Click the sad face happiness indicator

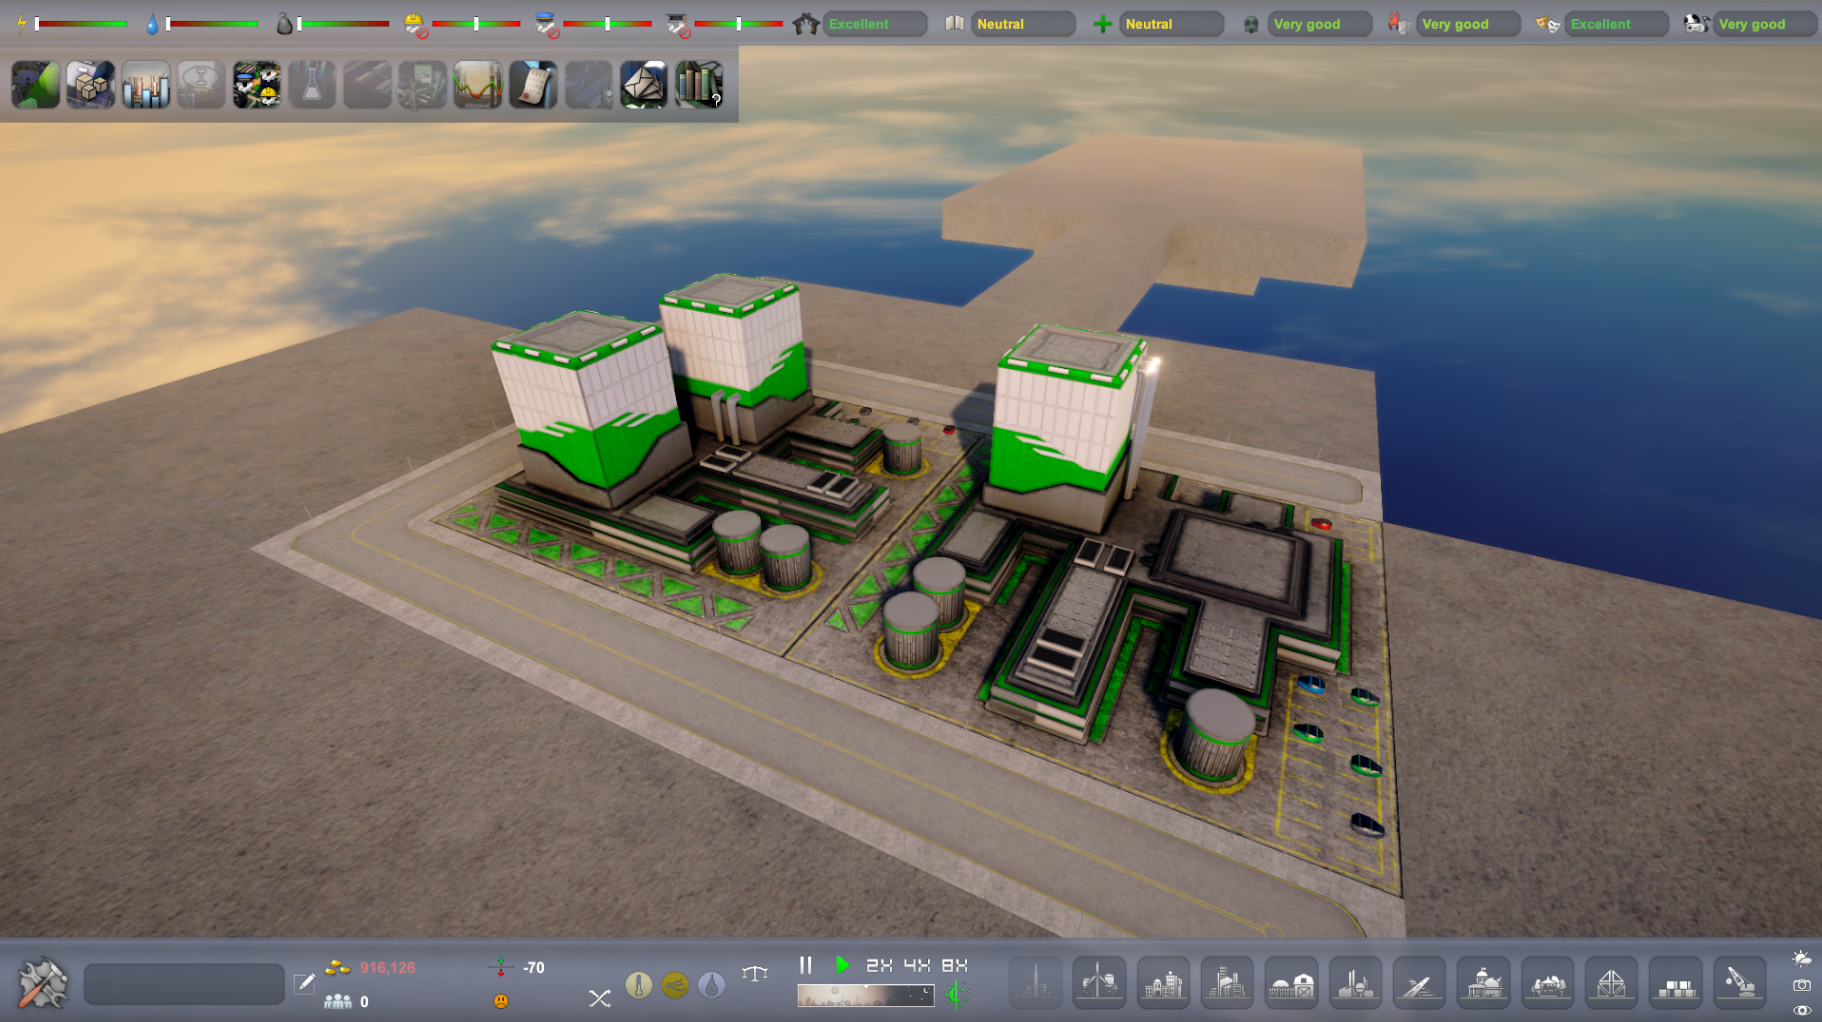click(x=501, y=1001)
